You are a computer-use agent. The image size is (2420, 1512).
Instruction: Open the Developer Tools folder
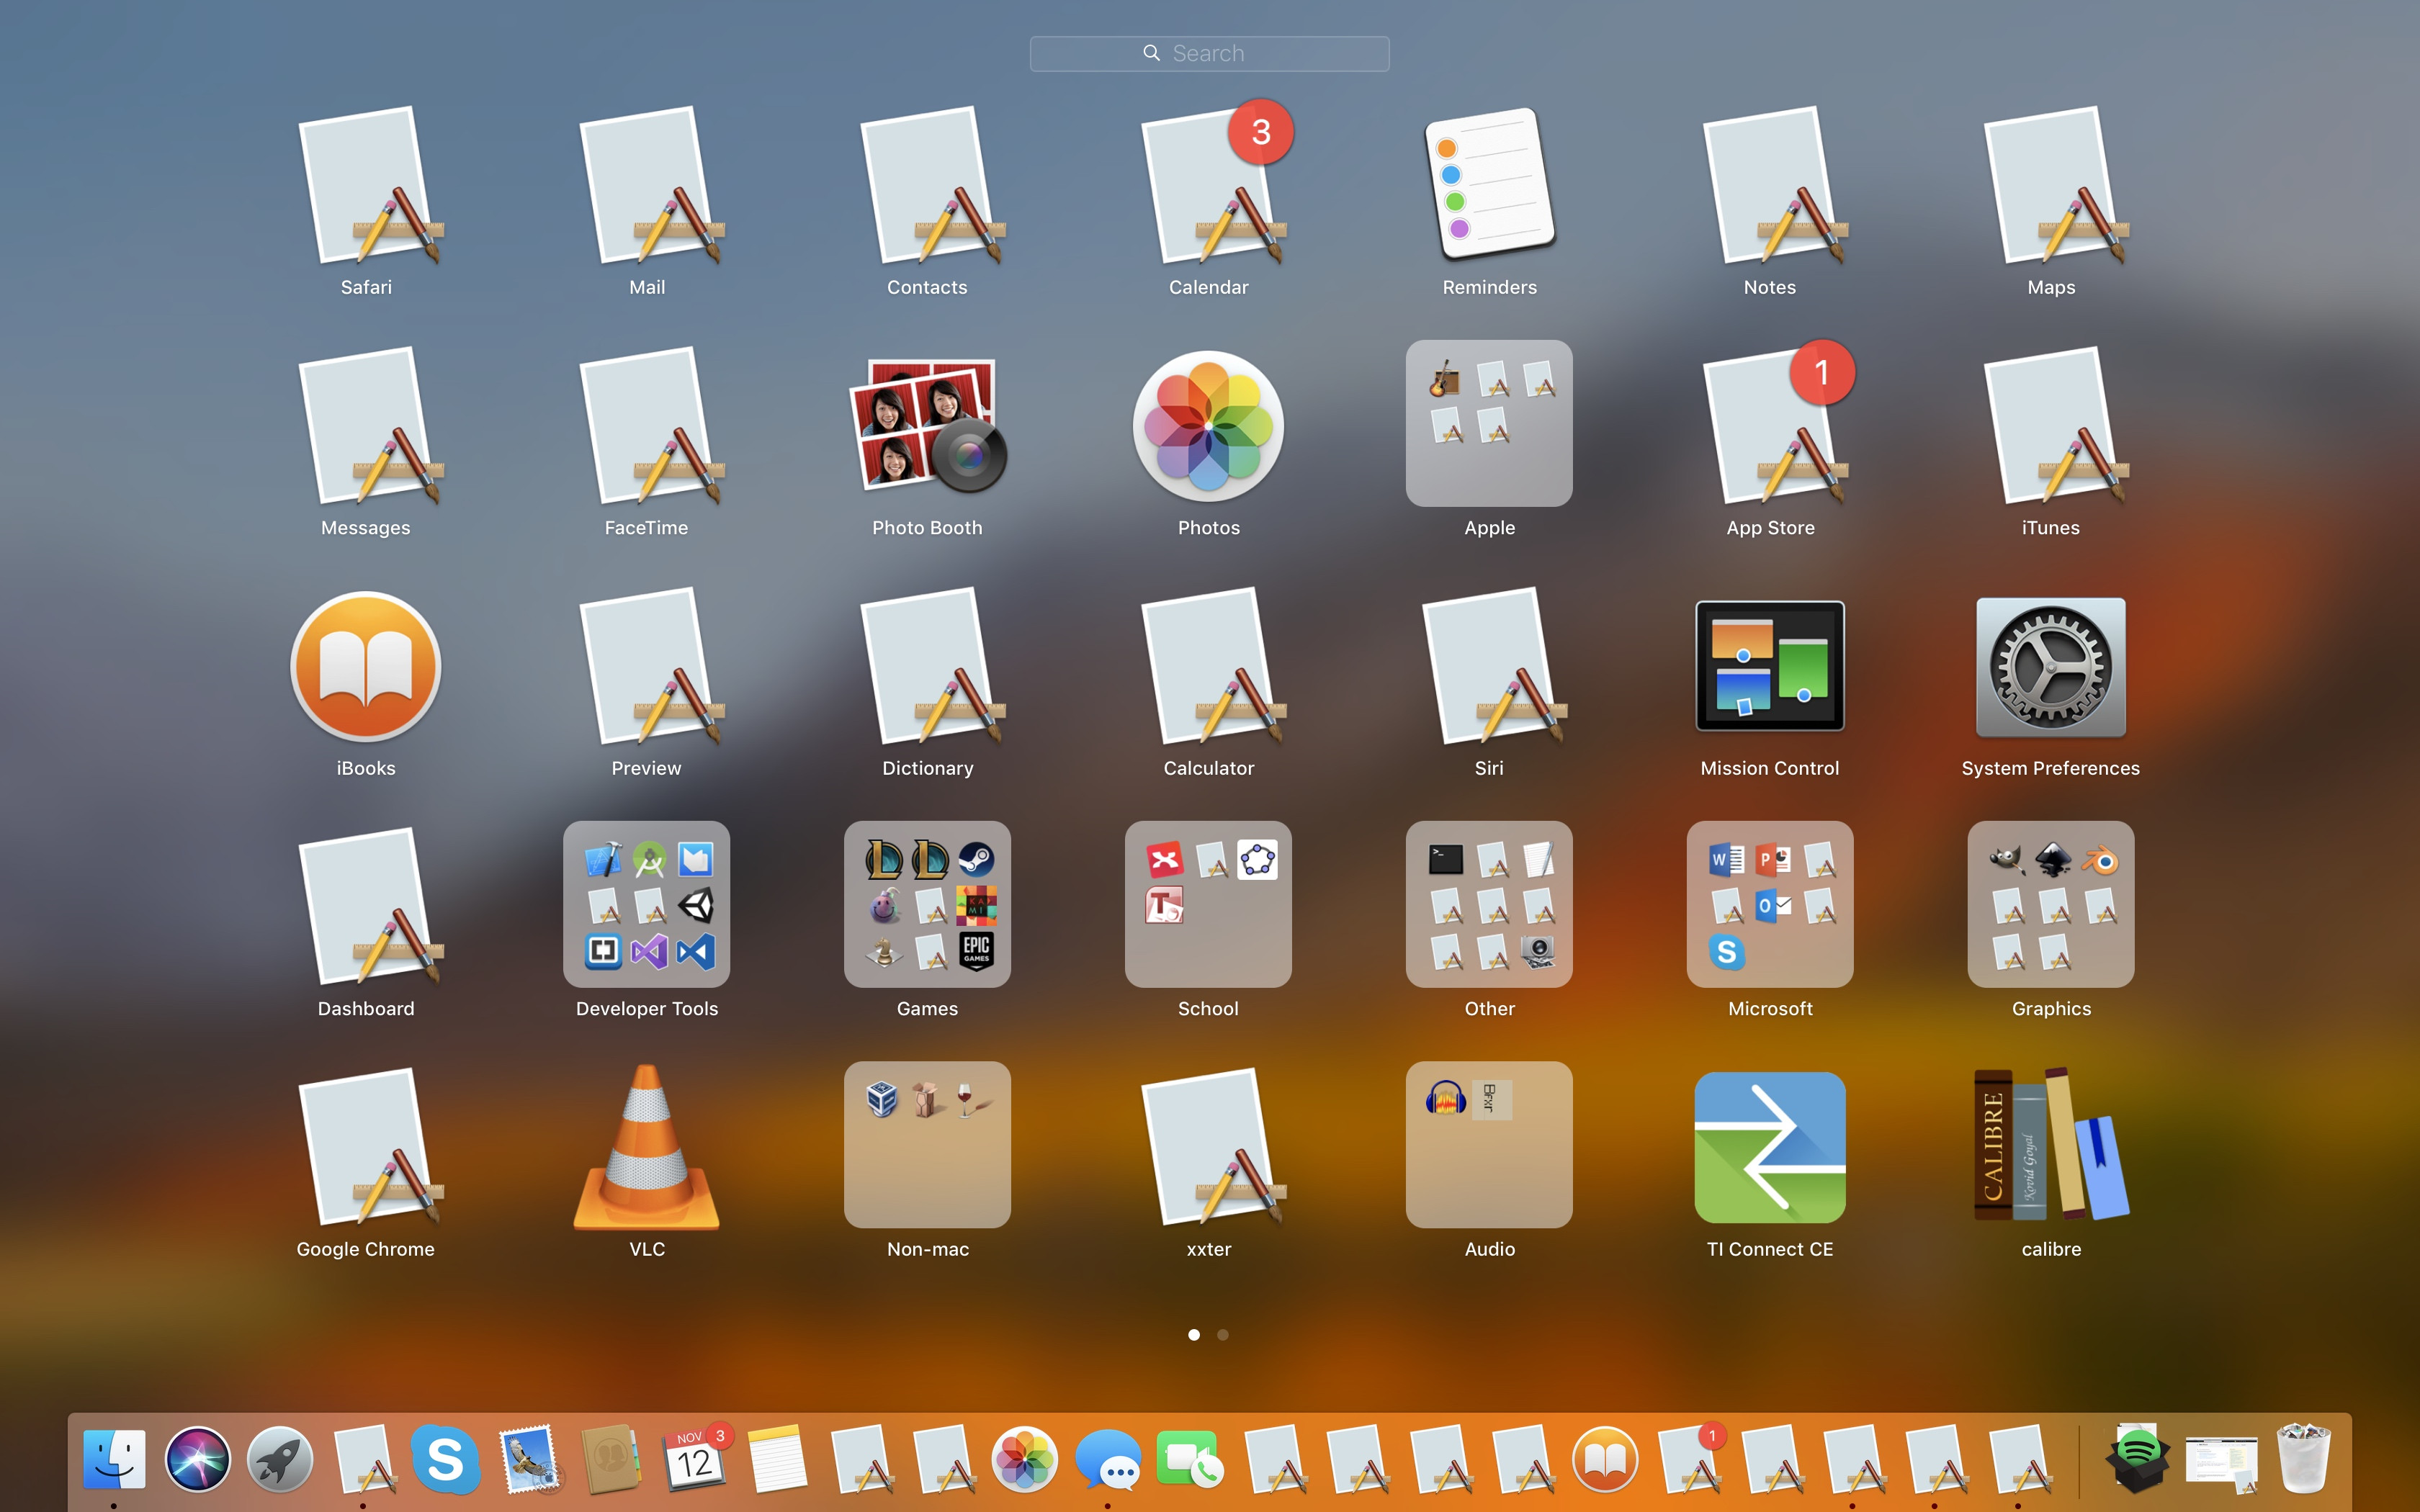pyautogui.click(x=646, y=905)
